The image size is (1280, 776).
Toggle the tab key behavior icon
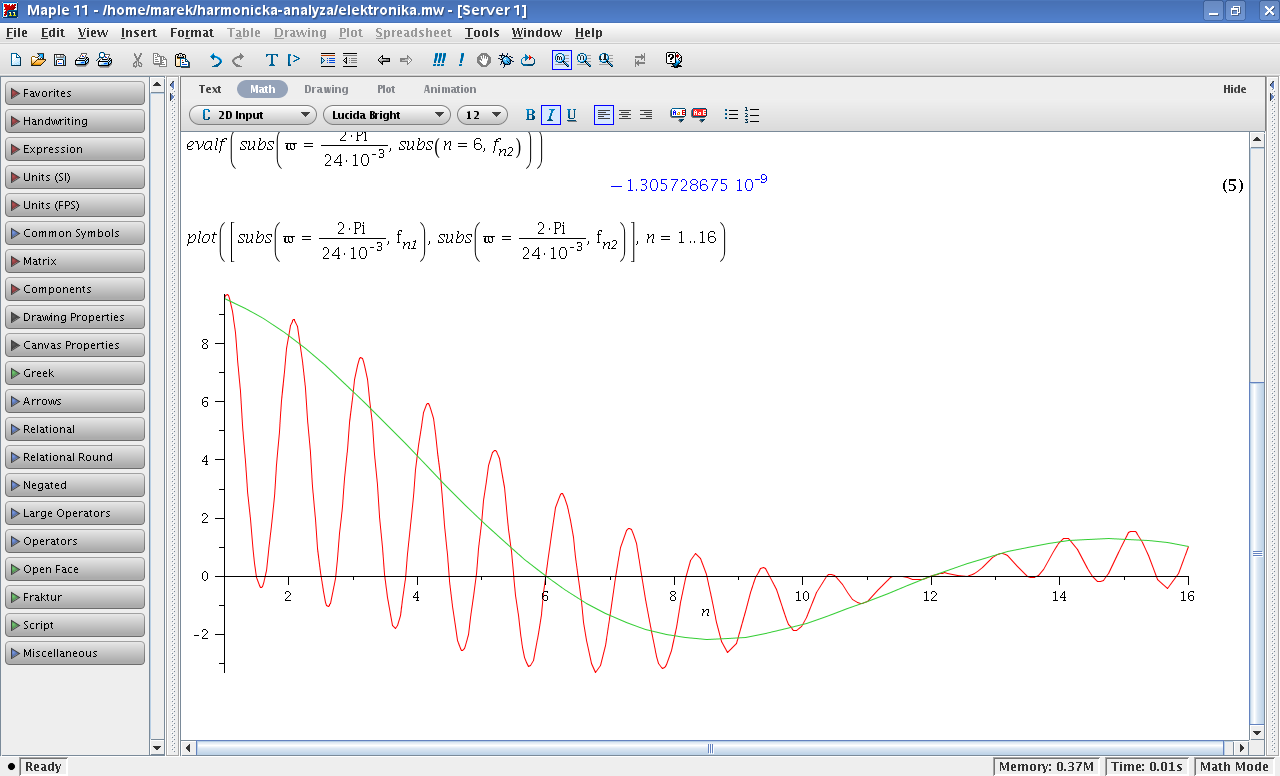(x=640, y=60)
